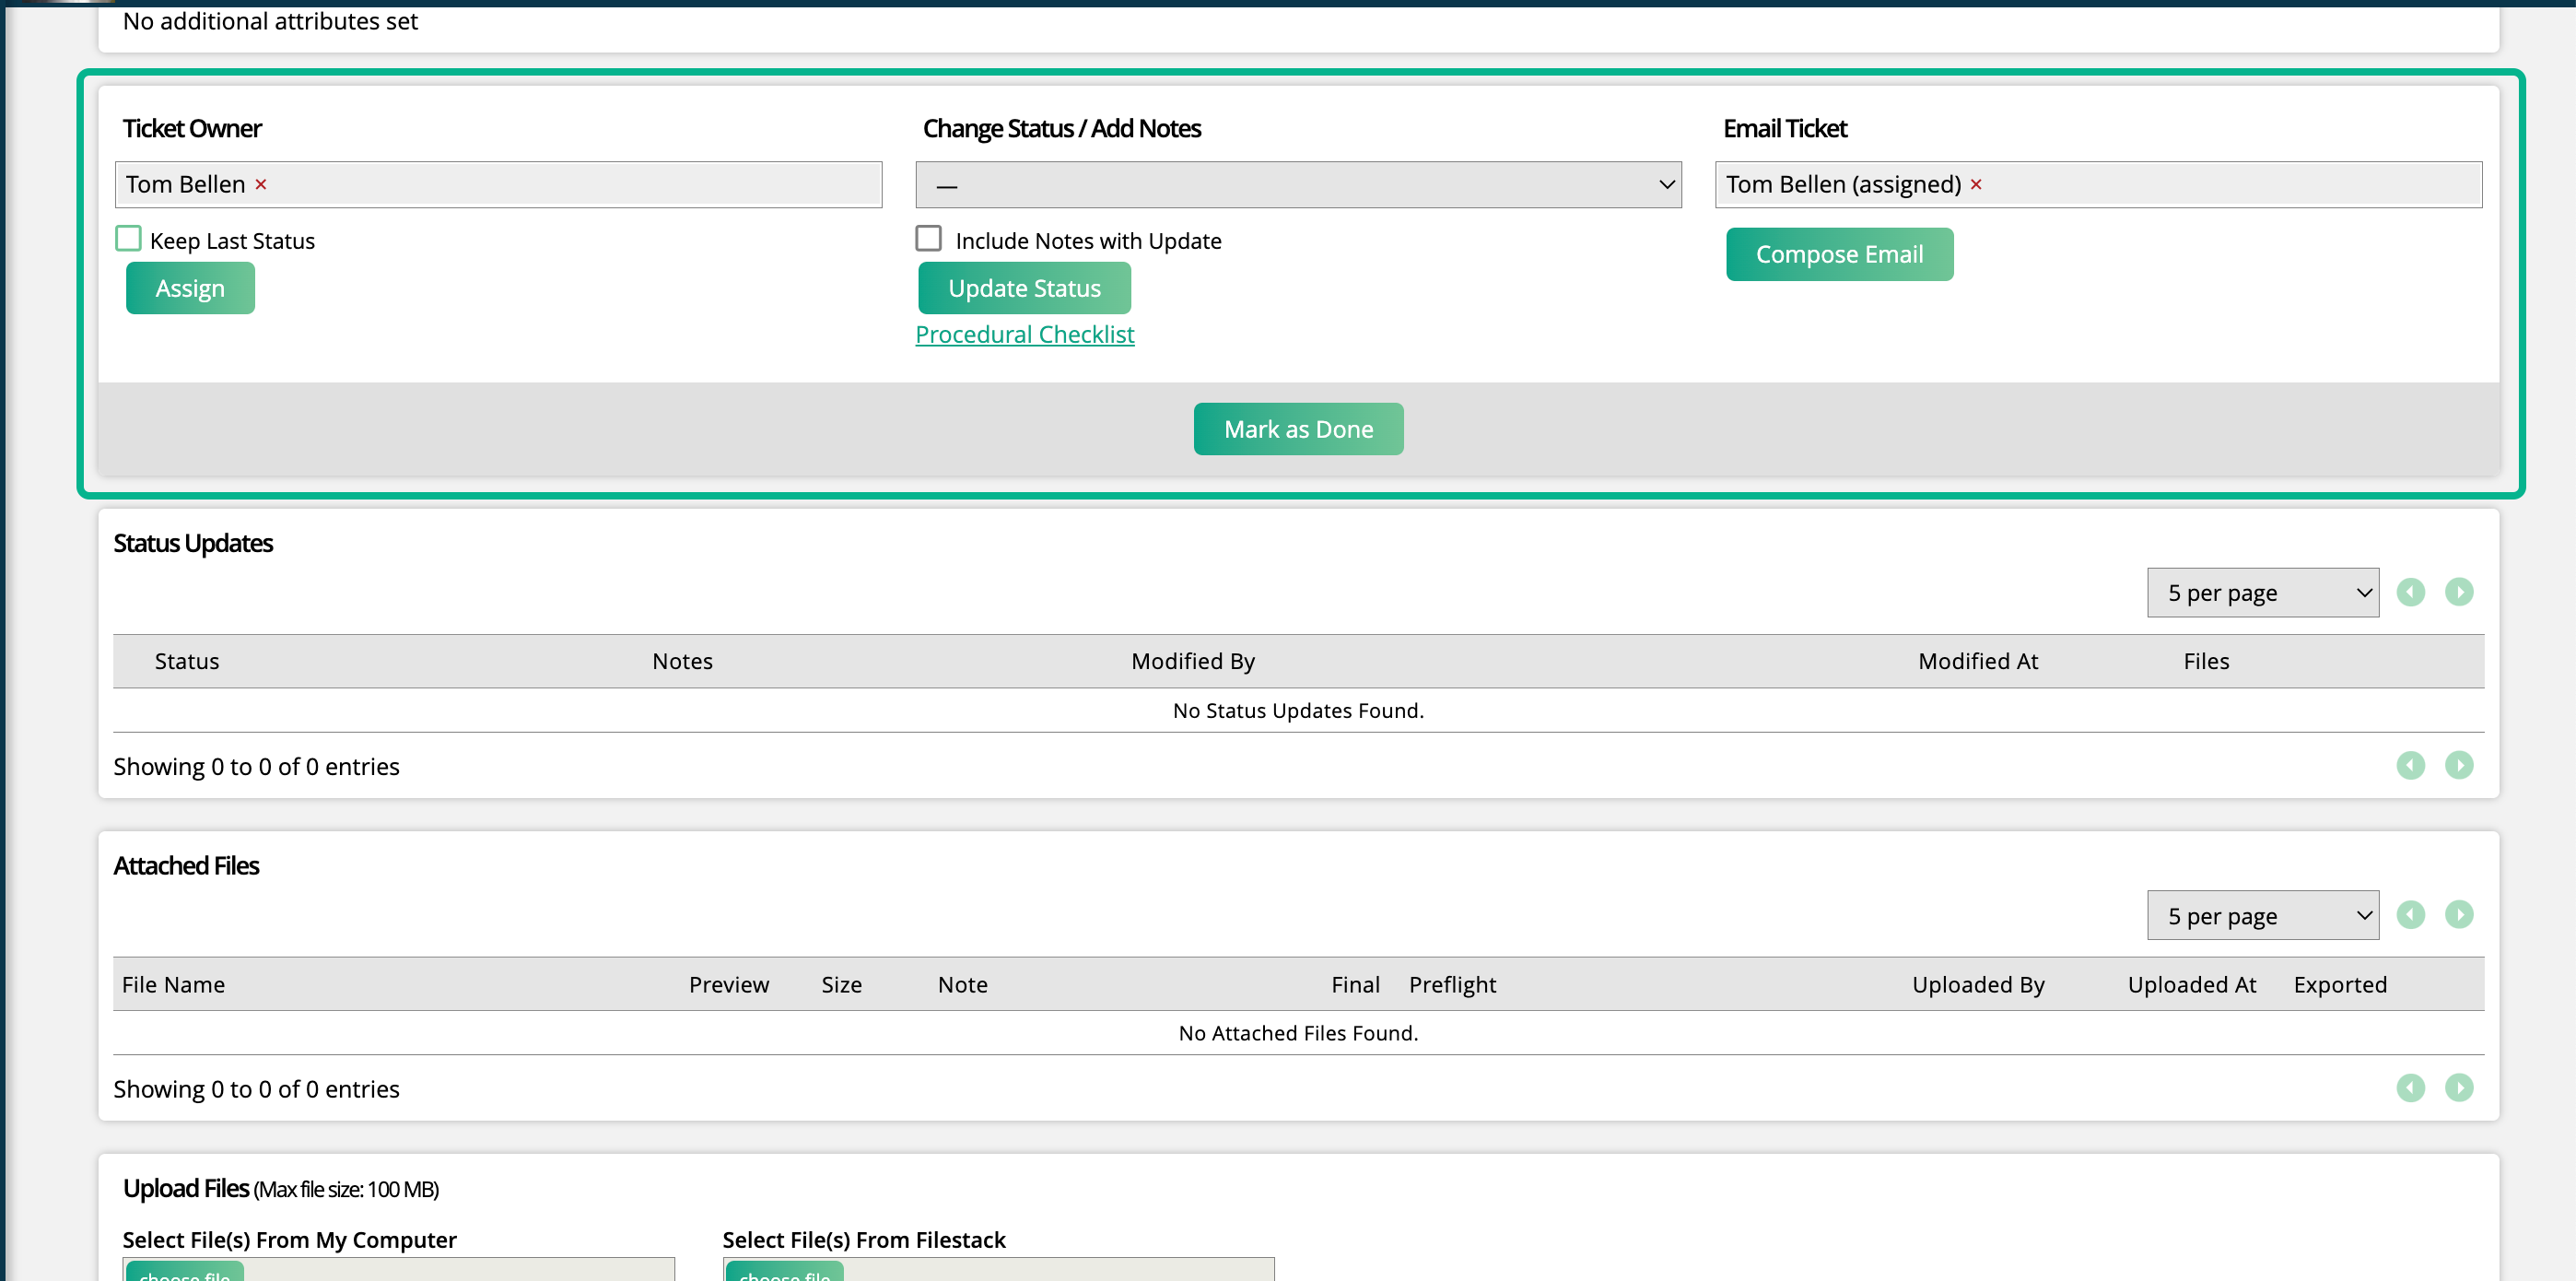Go to next page of Attached Files
The height and width of the screenshot is (1281, 2576).
click(x=2460, y=914)
